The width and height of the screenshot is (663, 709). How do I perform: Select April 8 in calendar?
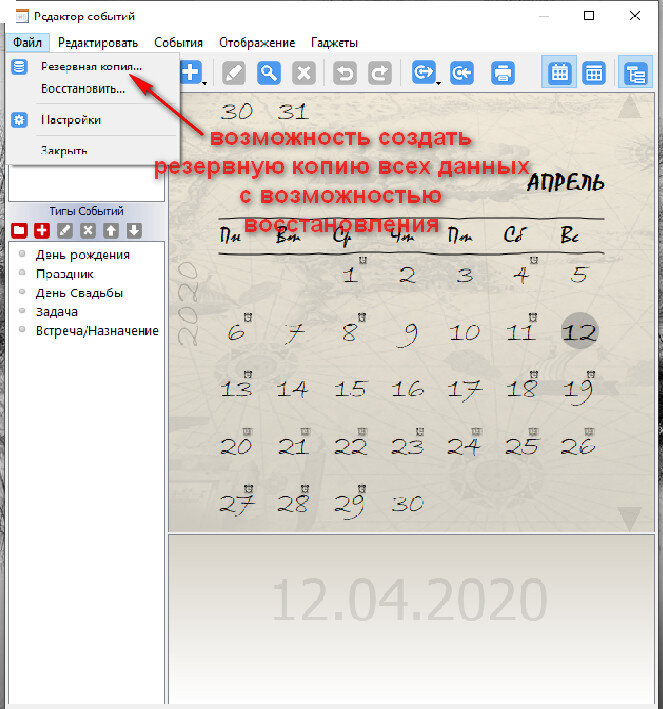(x=350, y=333)
